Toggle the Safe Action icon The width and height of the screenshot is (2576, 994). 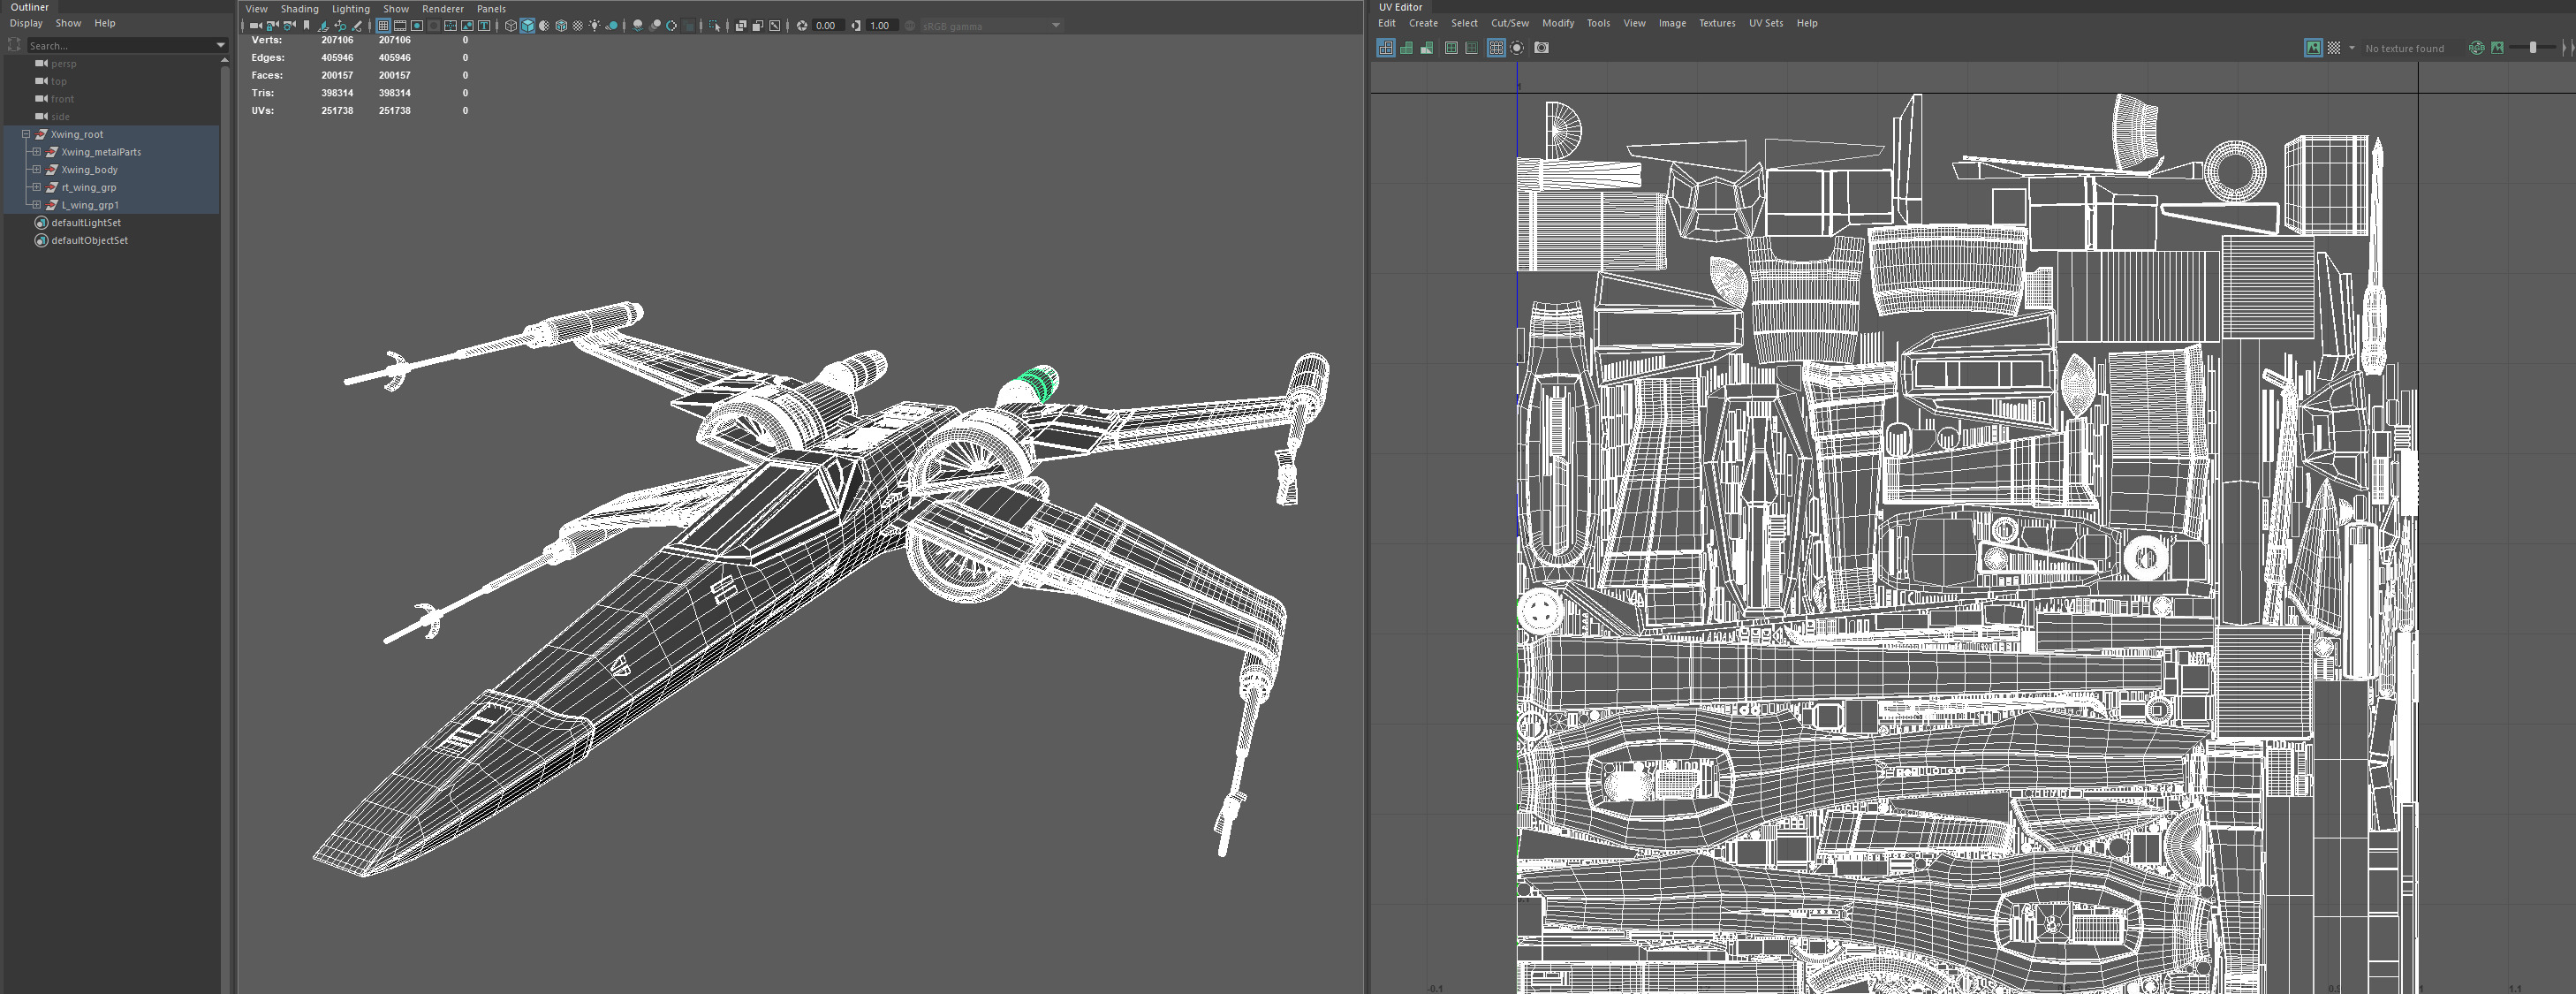point(468,25)
